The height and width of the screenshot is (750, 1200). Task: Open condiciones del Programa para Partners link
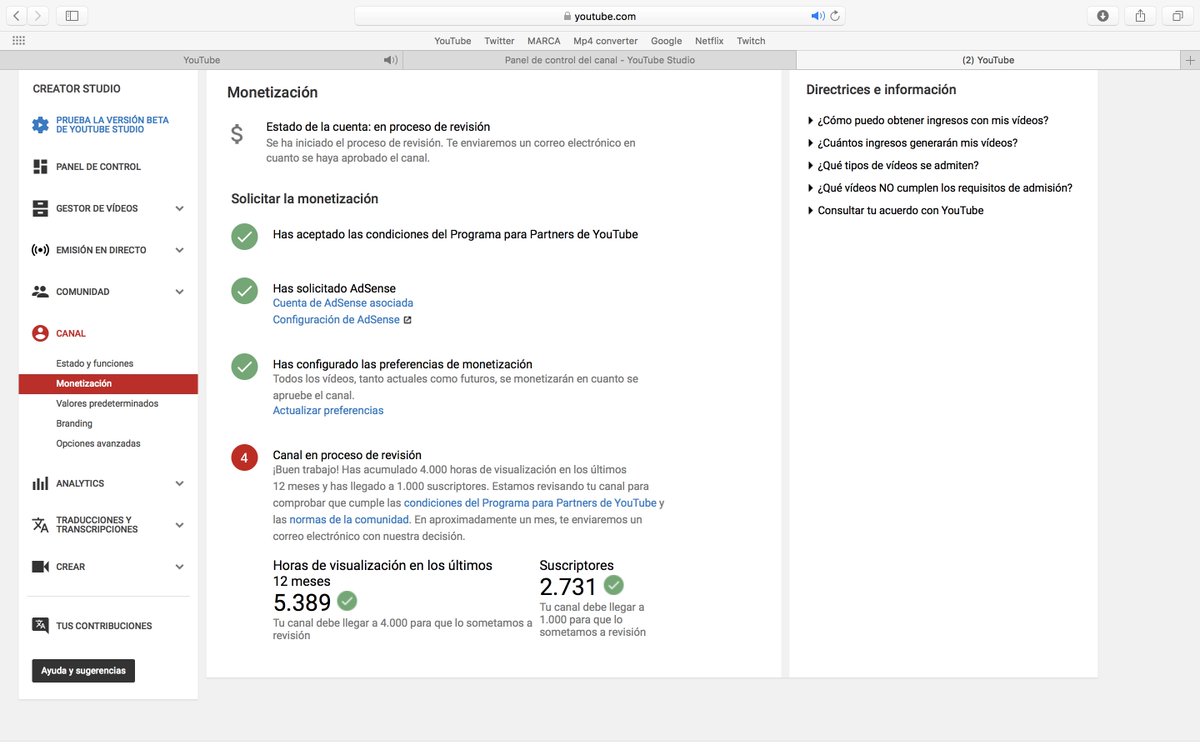(x=530, y=503)
